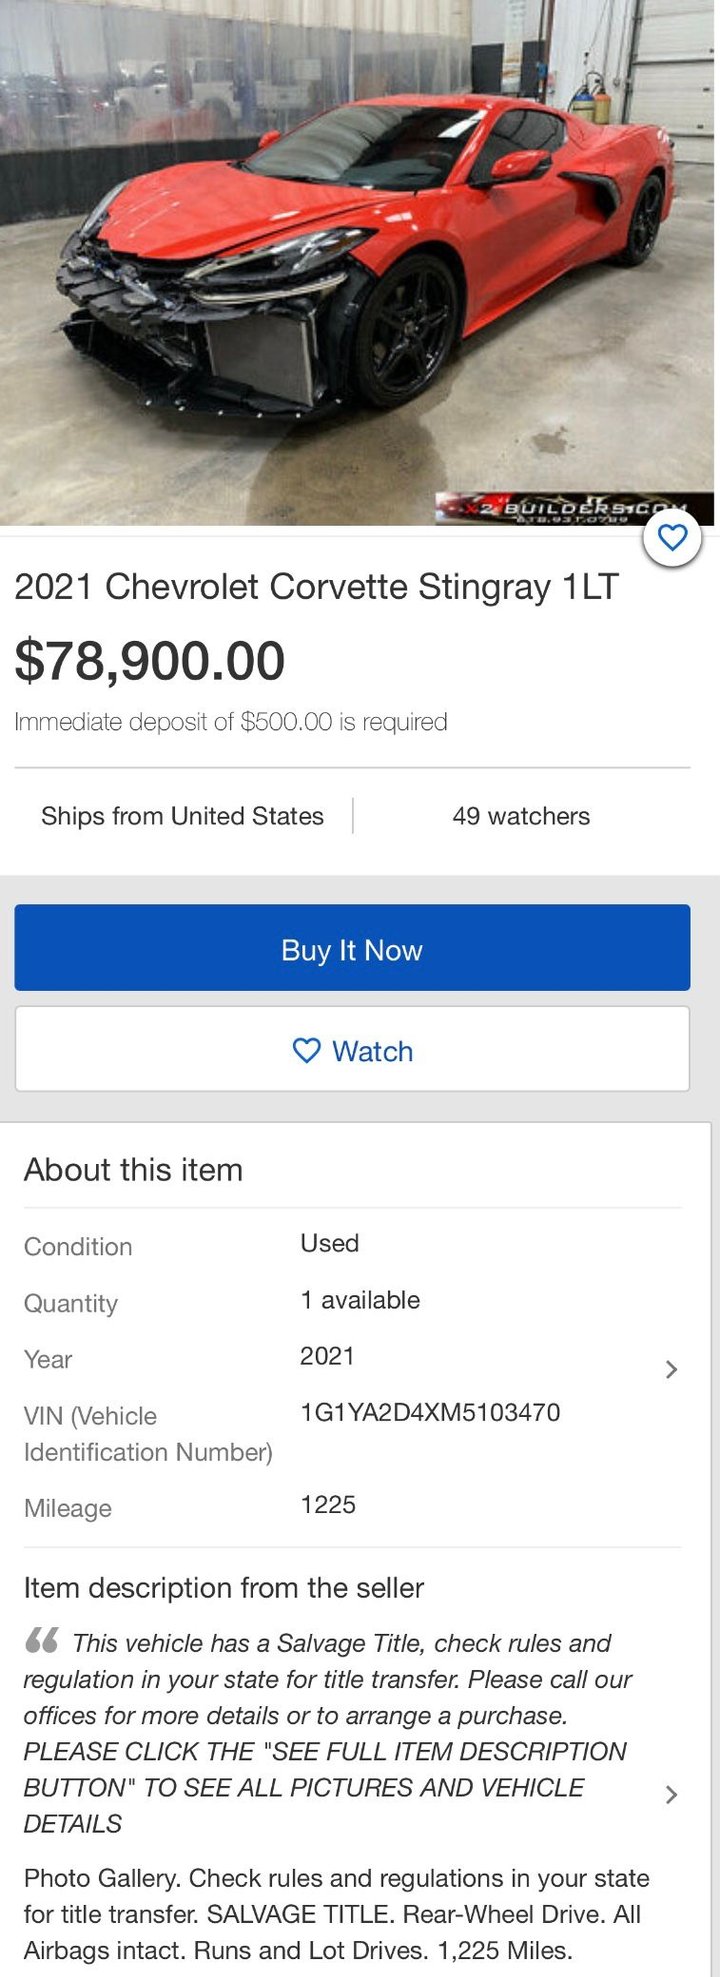Click the quotation mark icon beside the seller description

[41, 1641]
